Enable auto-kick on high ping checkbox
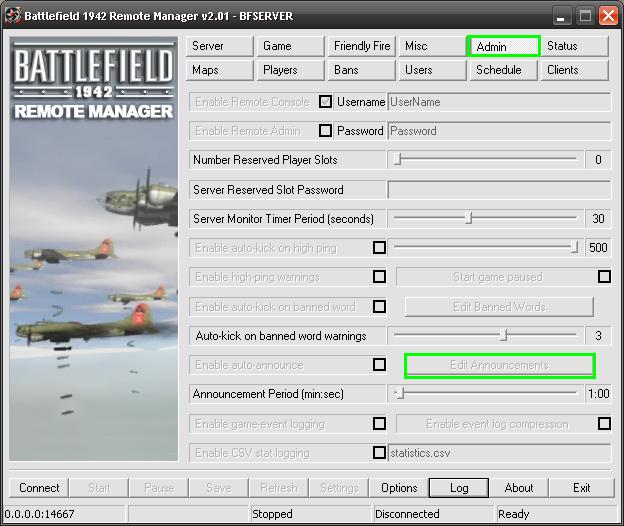The width and height of the screenshot is (624, 526). click(x=379, y=247)
